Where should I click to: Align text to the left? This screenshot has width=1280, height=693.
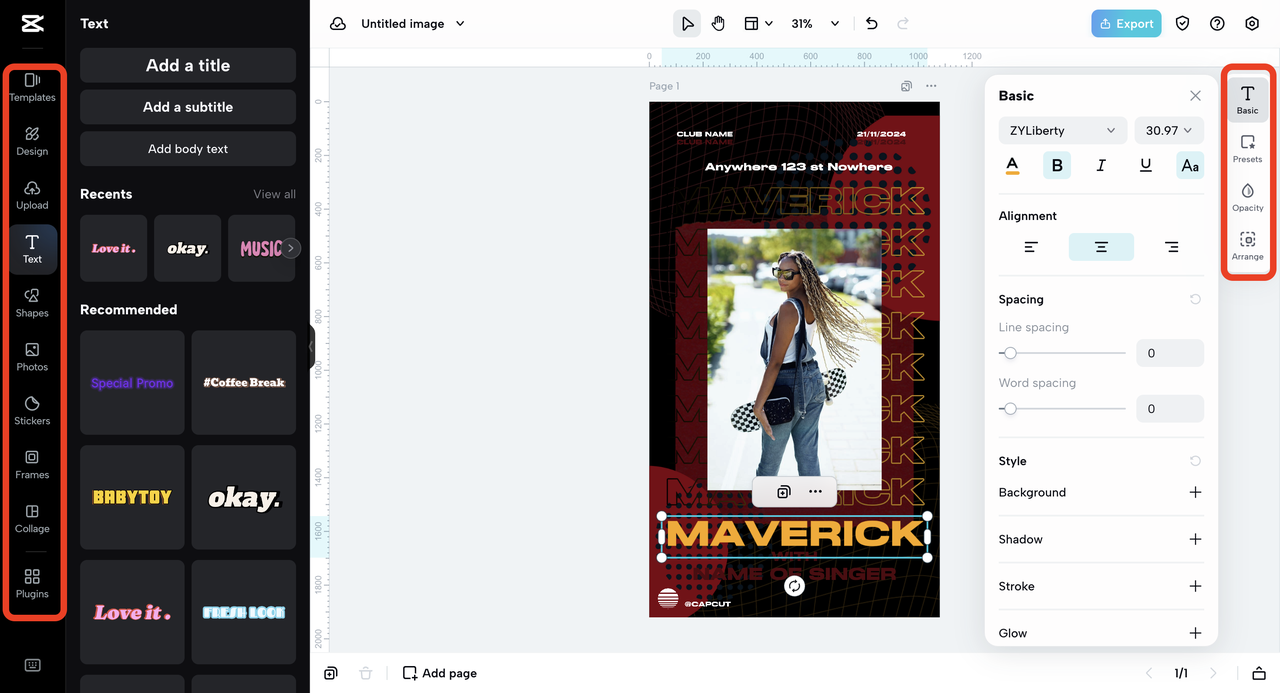coord(1031,247)
